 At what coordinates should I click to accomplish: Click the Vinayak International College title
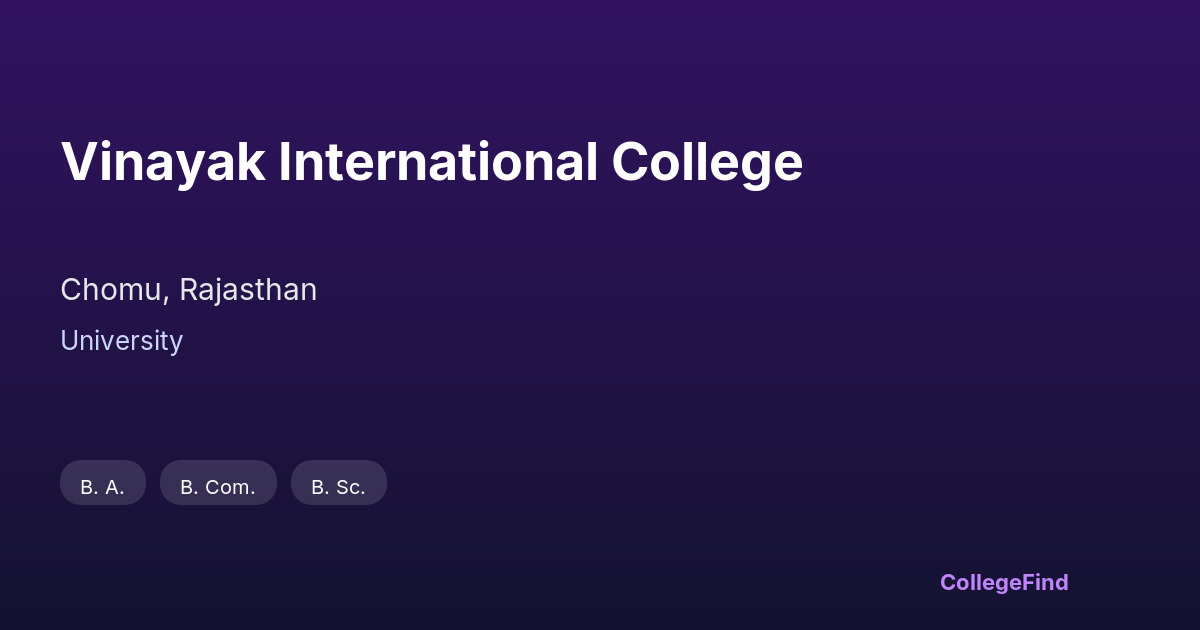pos(431,162)
